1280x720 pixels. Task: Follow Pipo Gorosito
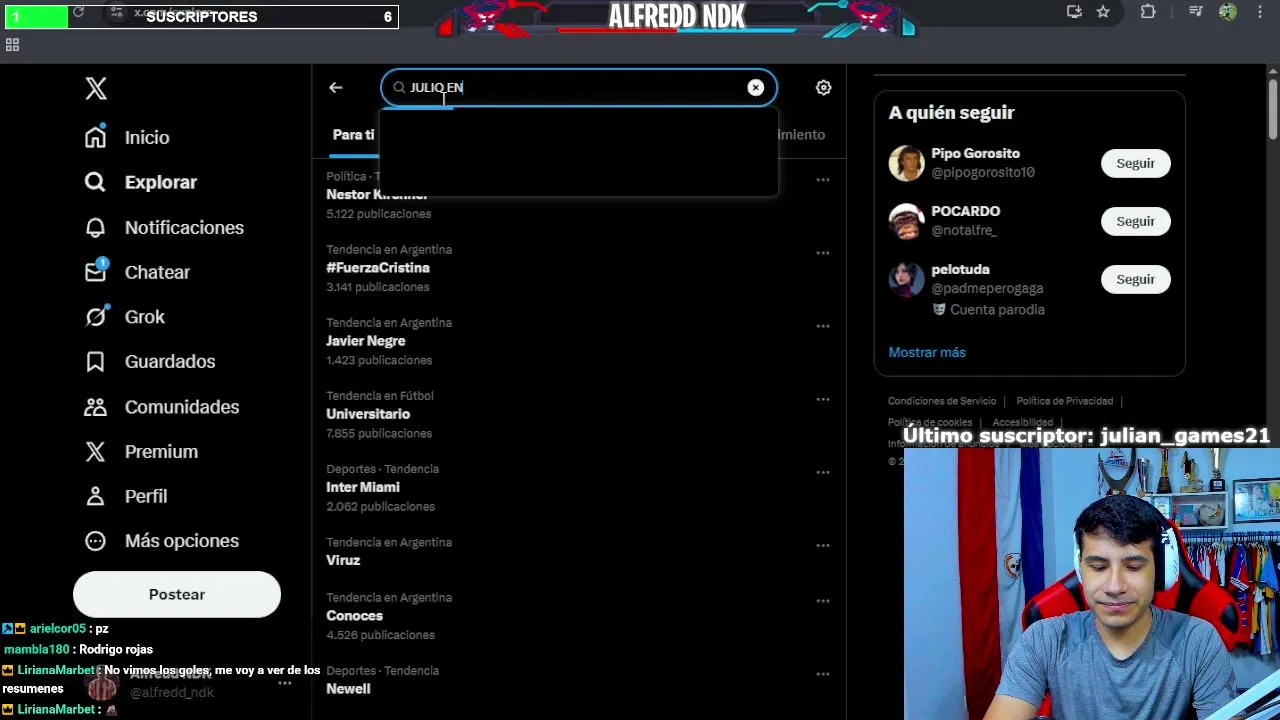click(1135, 163)
